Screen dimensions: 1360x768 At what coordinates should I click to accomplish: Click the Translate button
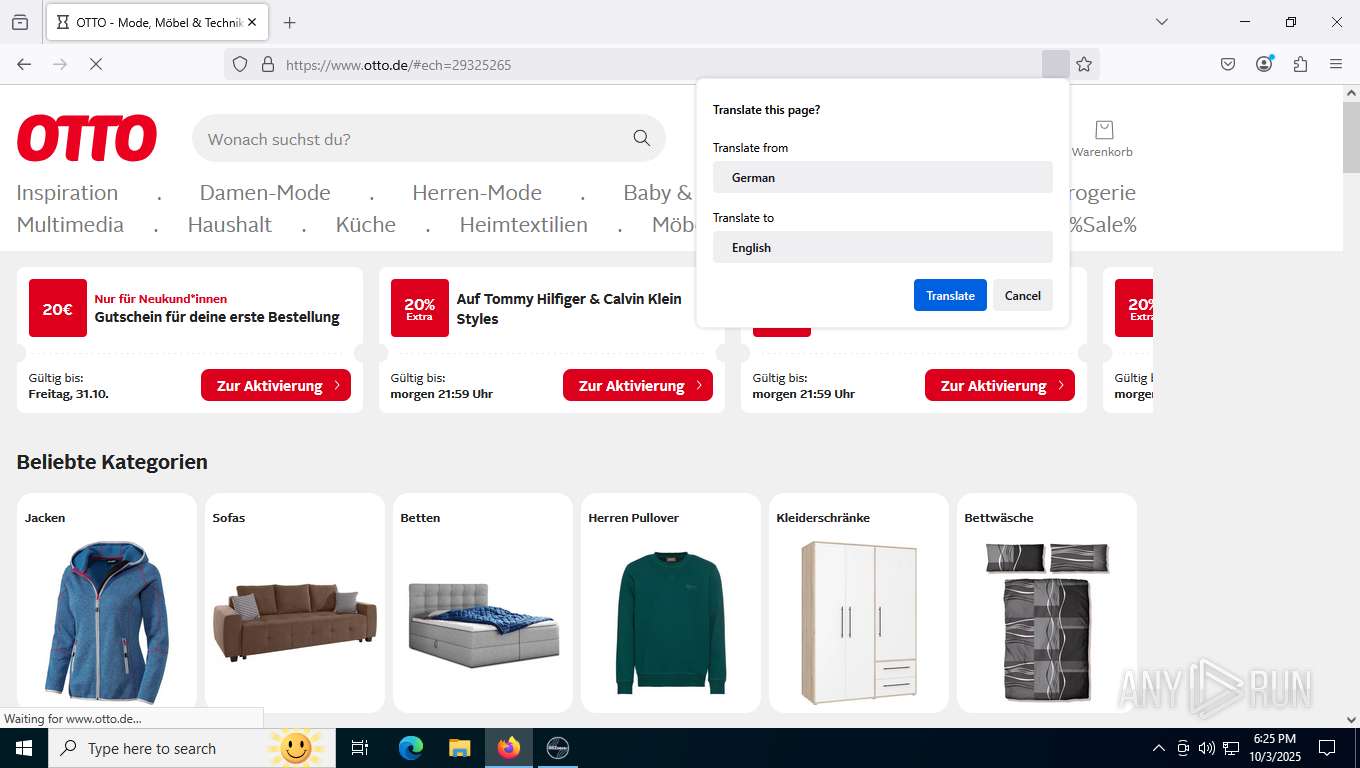tap(950, 295)
